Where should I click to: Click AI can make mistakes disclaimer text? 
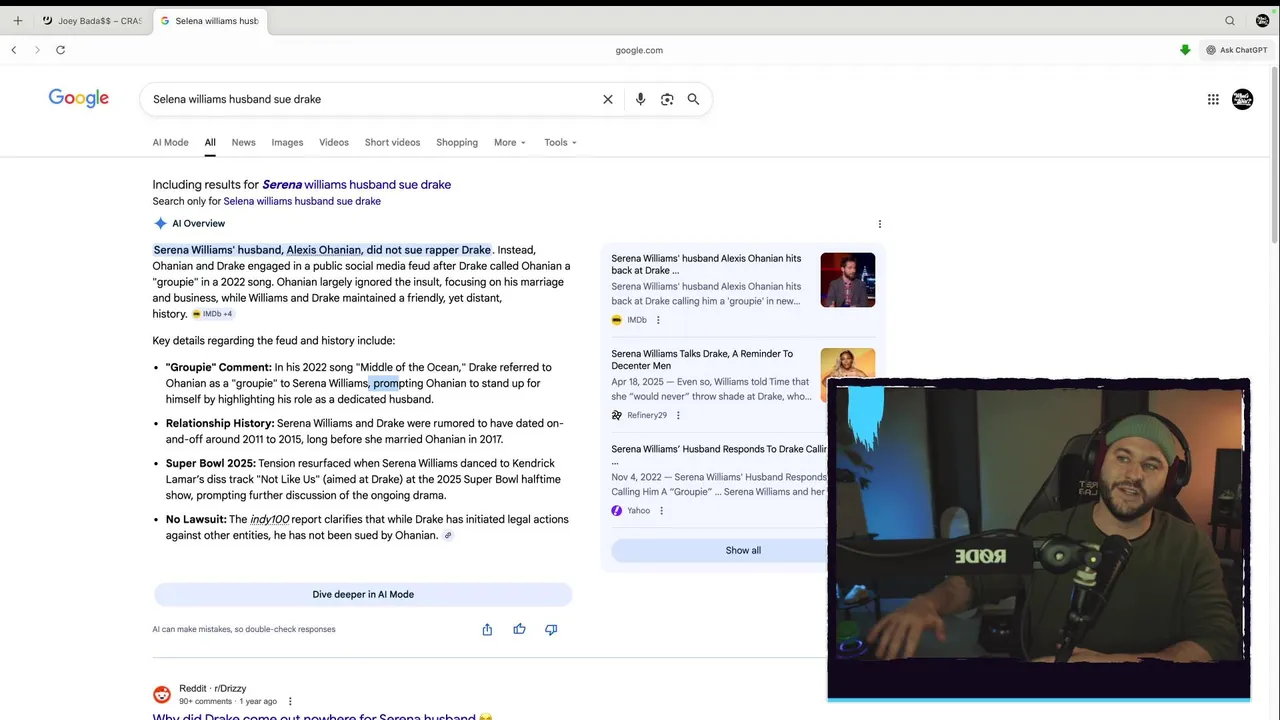pyautogui.click(x=244, y=629)
